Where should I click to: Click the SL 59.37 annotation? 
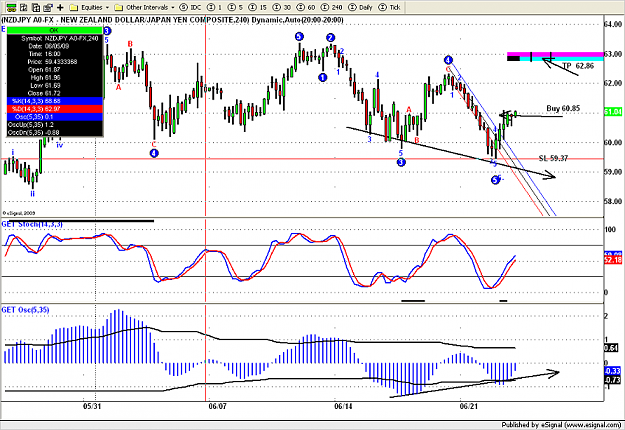pyautogui.click(x=553, y=159)
